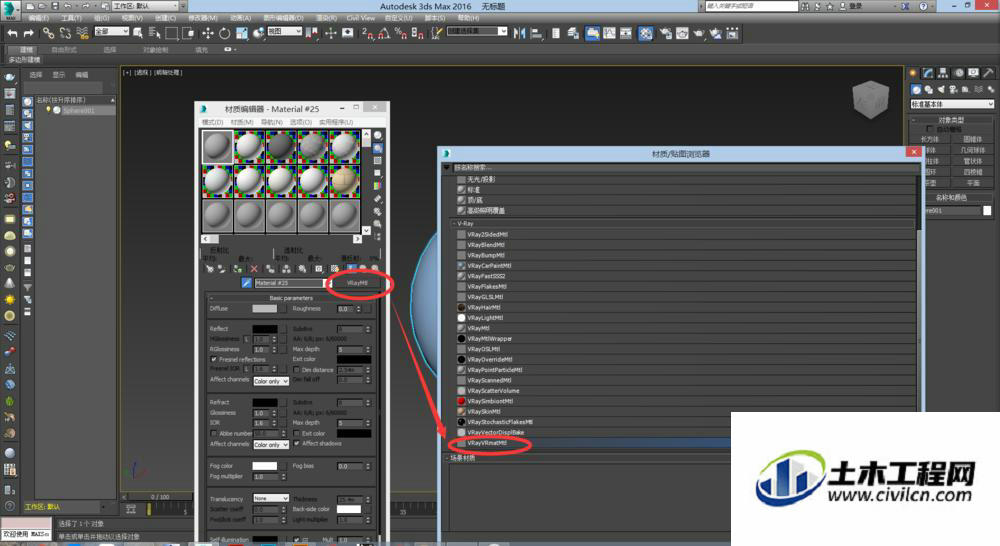Toggle the Exit color checkbox under Refract

click(297, 433)
